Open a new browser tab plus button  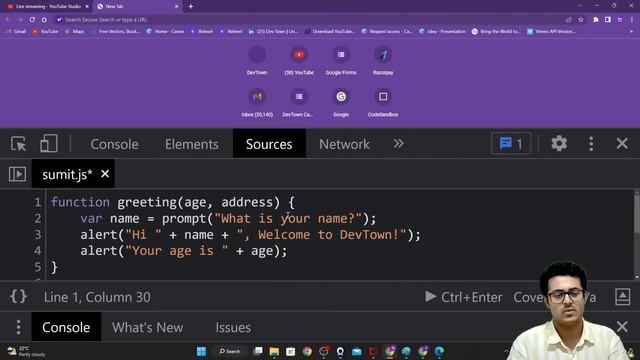click(191, 6)
